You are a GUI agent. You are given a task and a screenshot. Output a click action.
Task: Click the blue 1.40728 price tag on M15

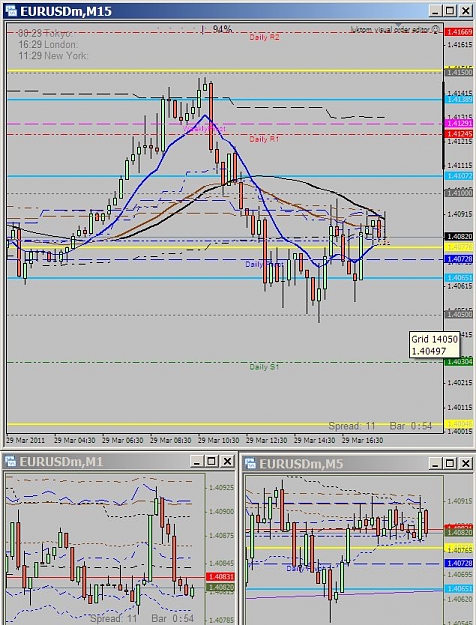click(459, 259)
